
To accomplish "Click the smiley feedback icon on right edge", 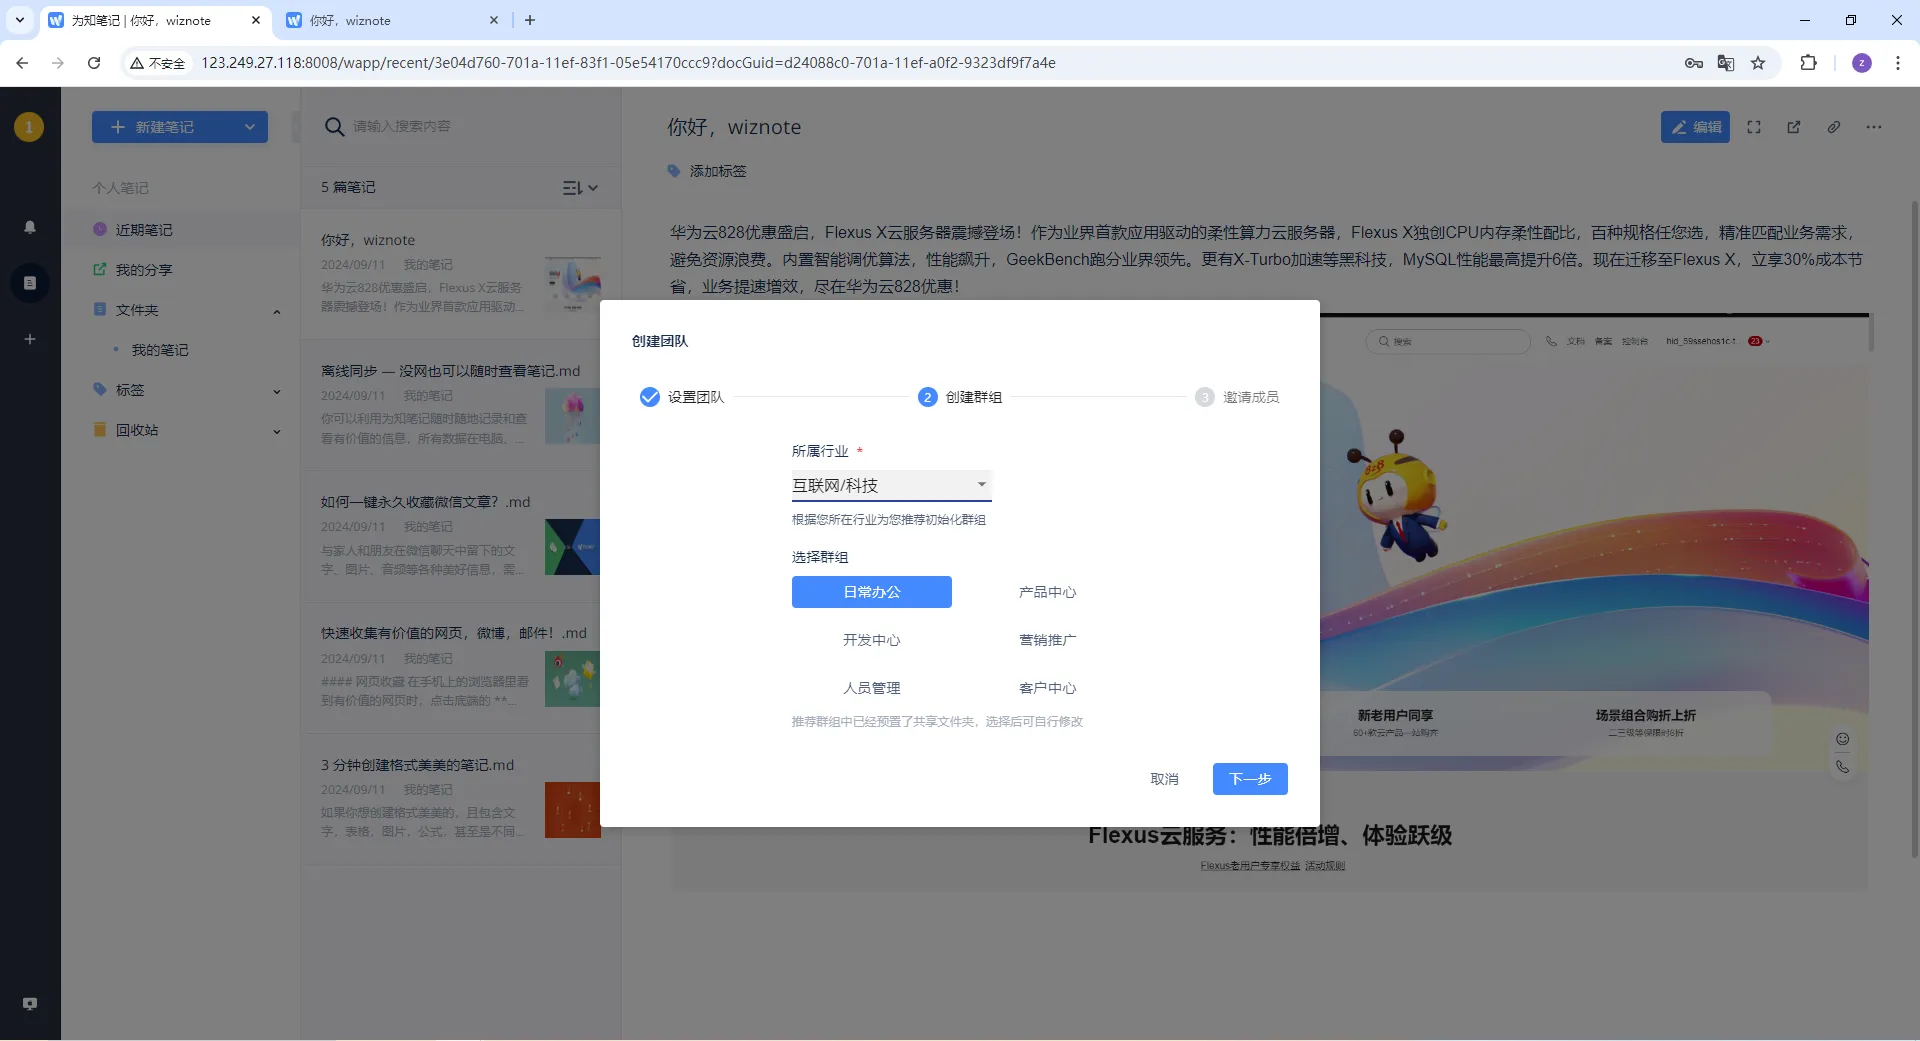I will [1843, 739].
